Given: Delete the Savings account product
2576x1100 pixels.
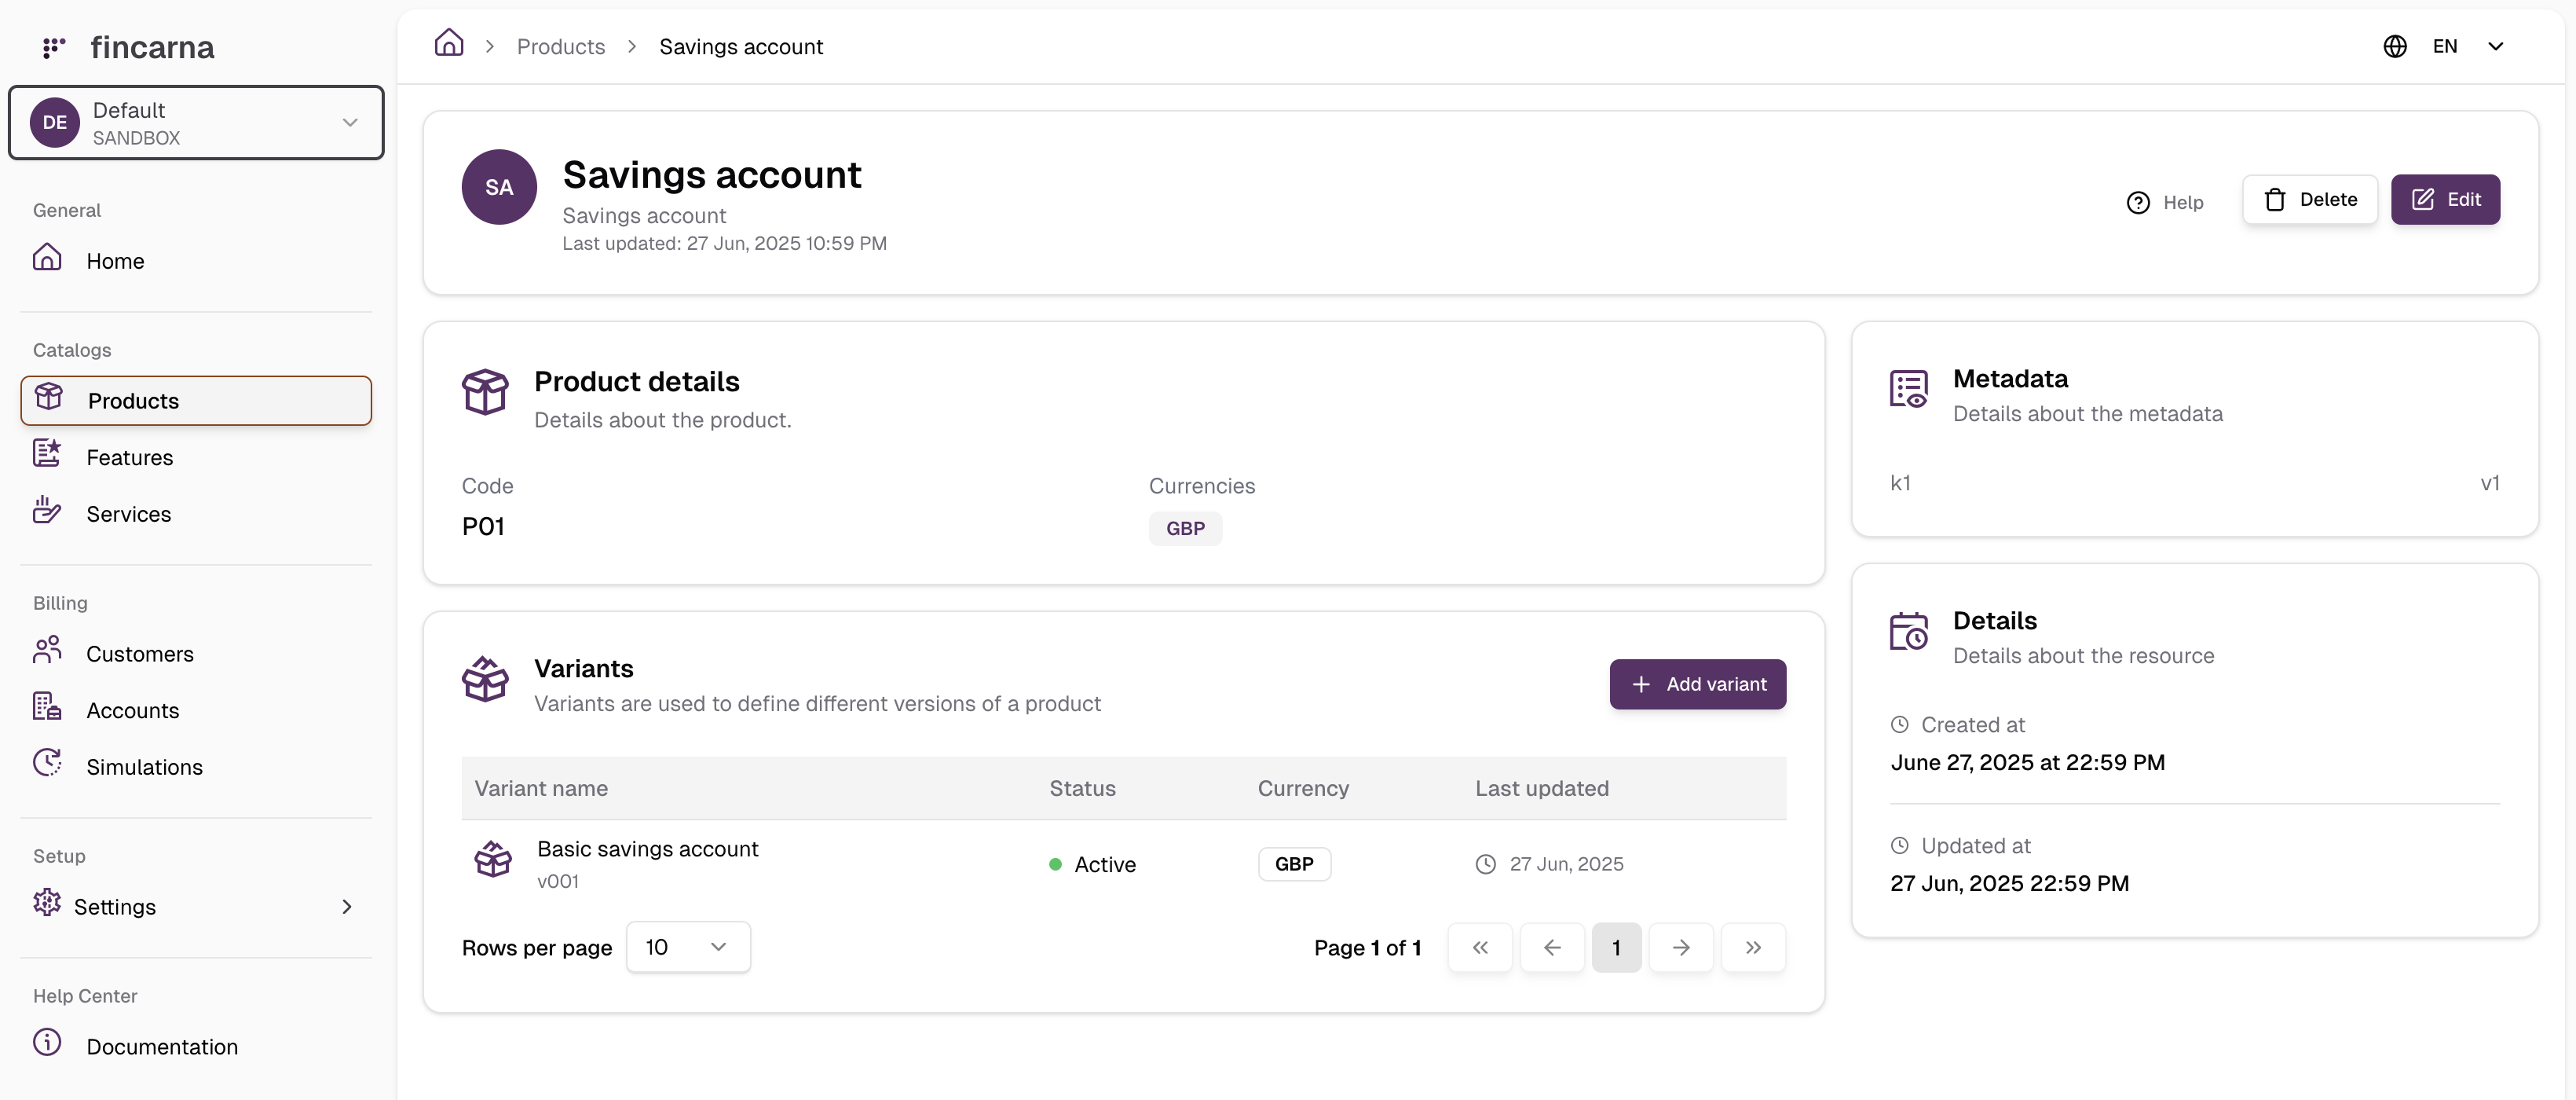Looking at the screenshot, I should 2310,199.
